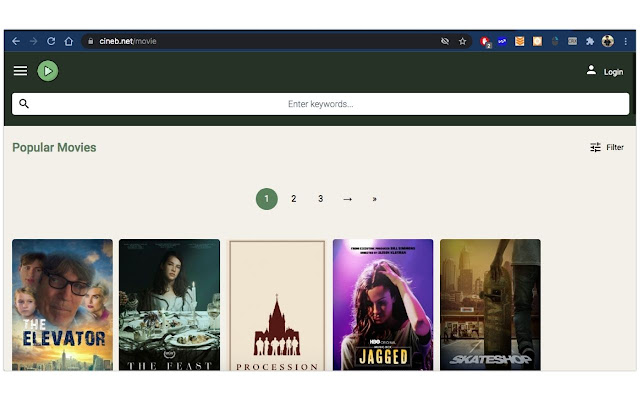Open the Chrome three-dot menu
640x400 pixels.
pyautogui.click(x=625, y=41)
